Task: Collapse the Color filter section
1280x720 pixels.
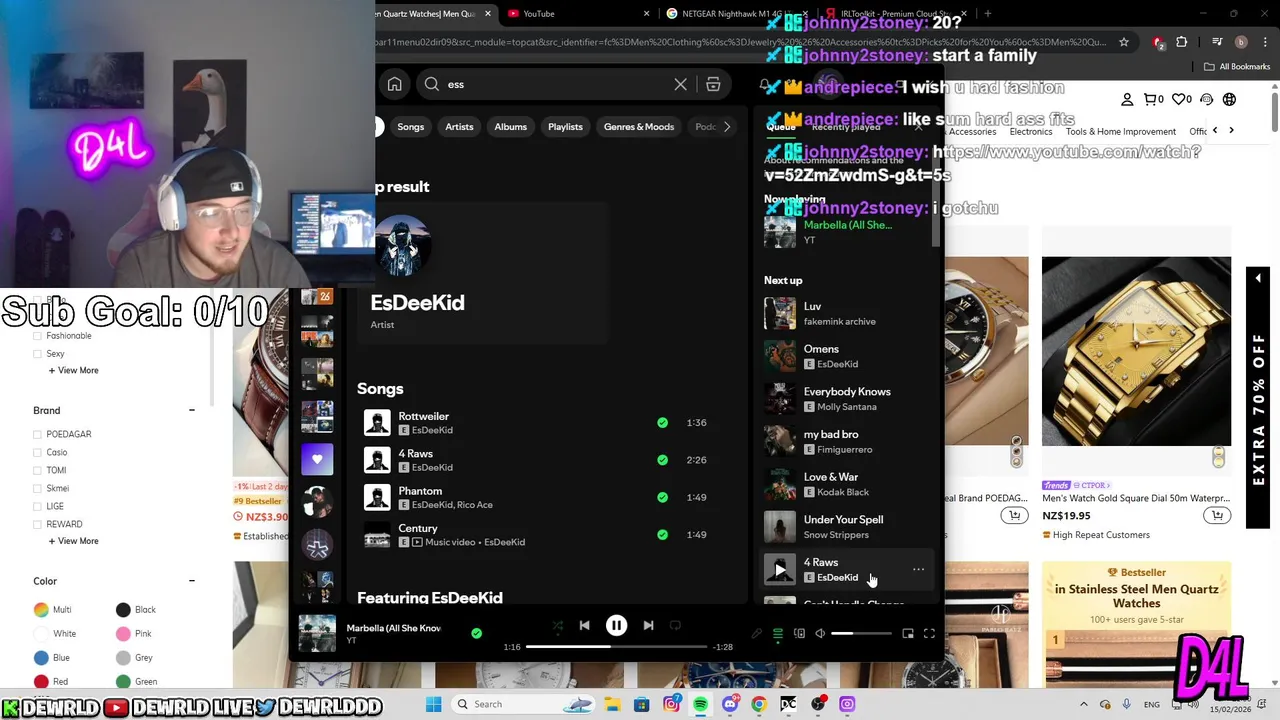Action: point(192,581)
